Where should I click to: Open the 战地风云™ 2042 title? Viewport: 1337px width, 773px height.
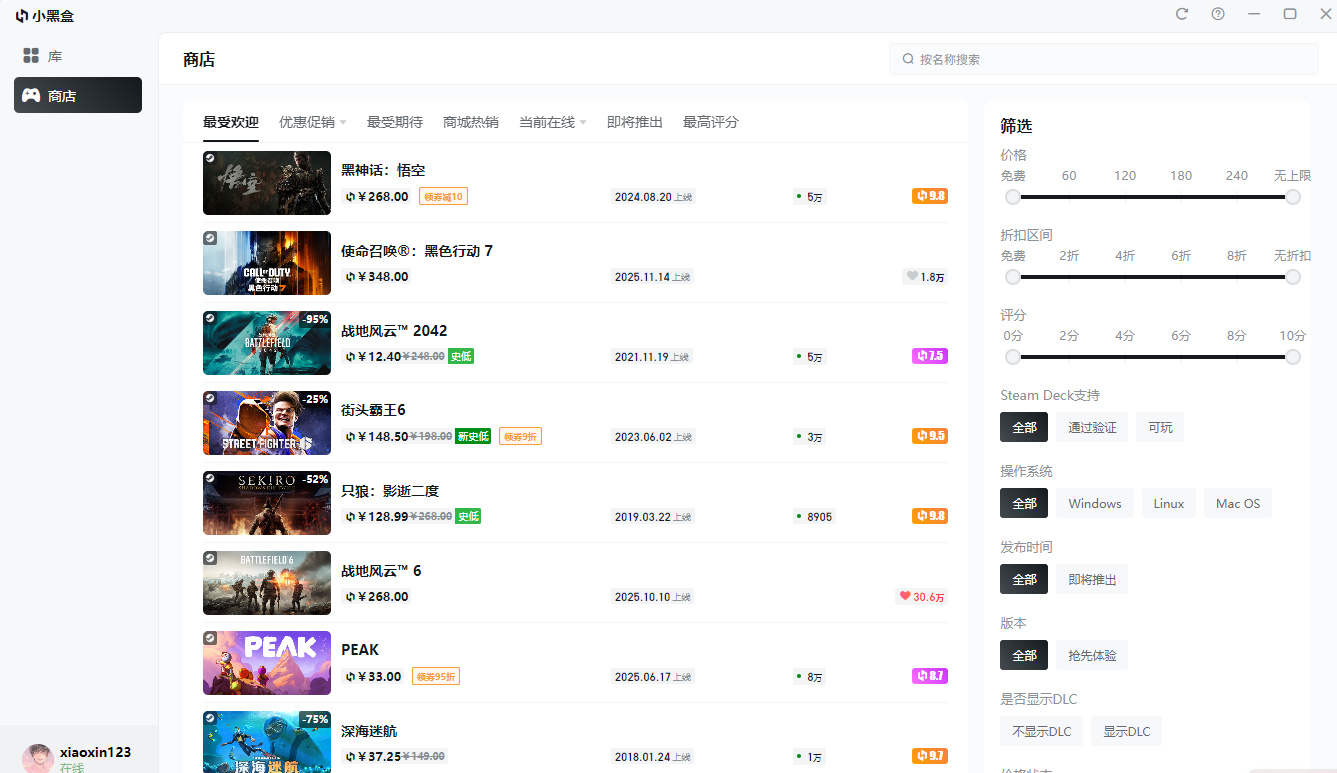tap(394, 330)
